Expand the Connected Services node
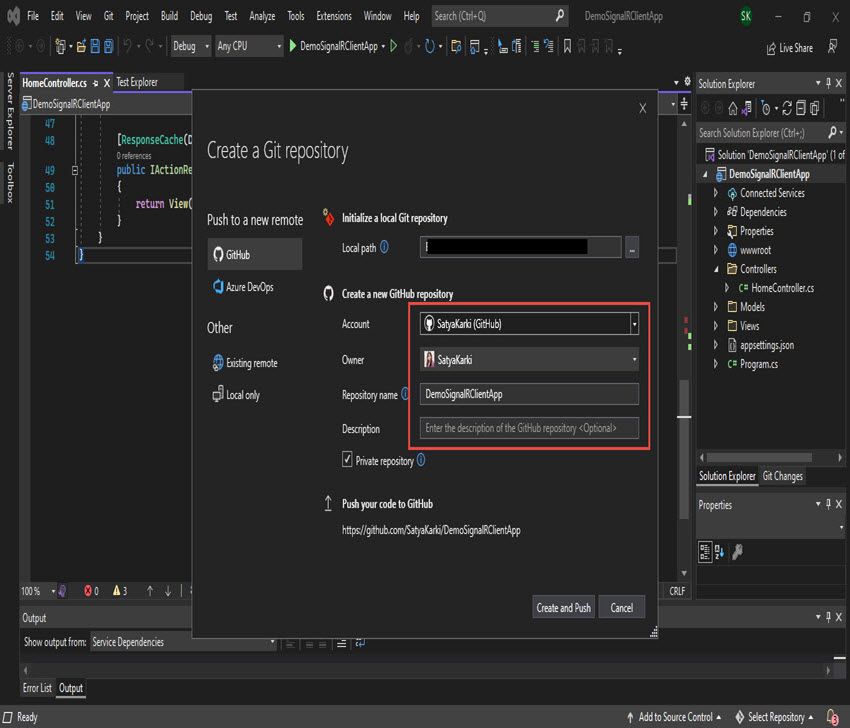This screenshot has width=850, height=728. click(716, 192)
